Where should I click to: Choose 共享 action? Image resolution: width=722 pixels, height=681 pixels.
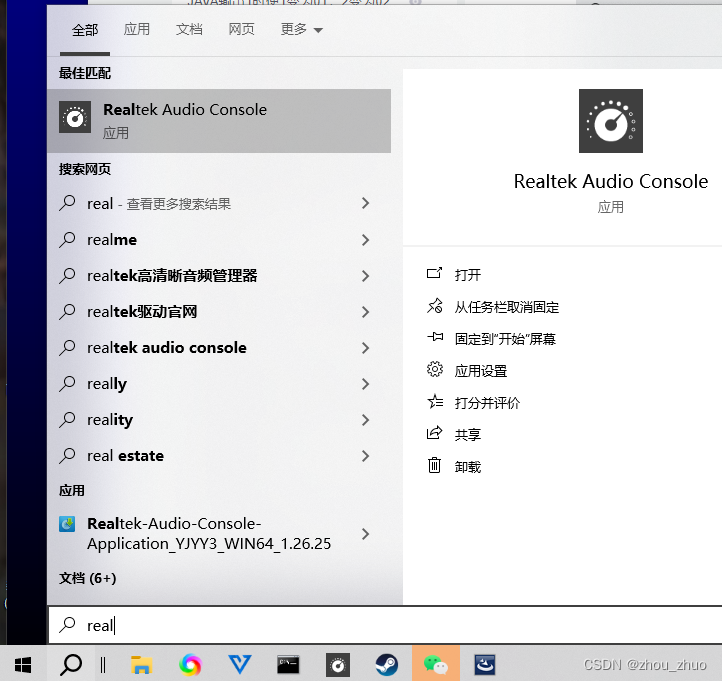[468, 435]
